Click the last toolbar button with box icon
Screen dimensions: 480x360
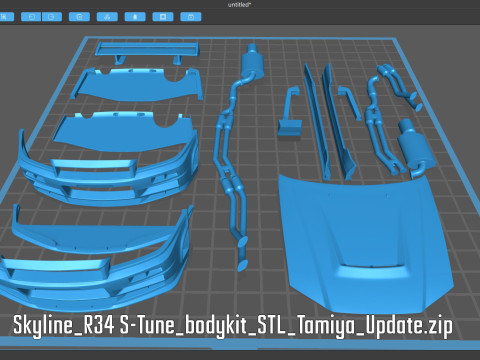pos(191,17)
